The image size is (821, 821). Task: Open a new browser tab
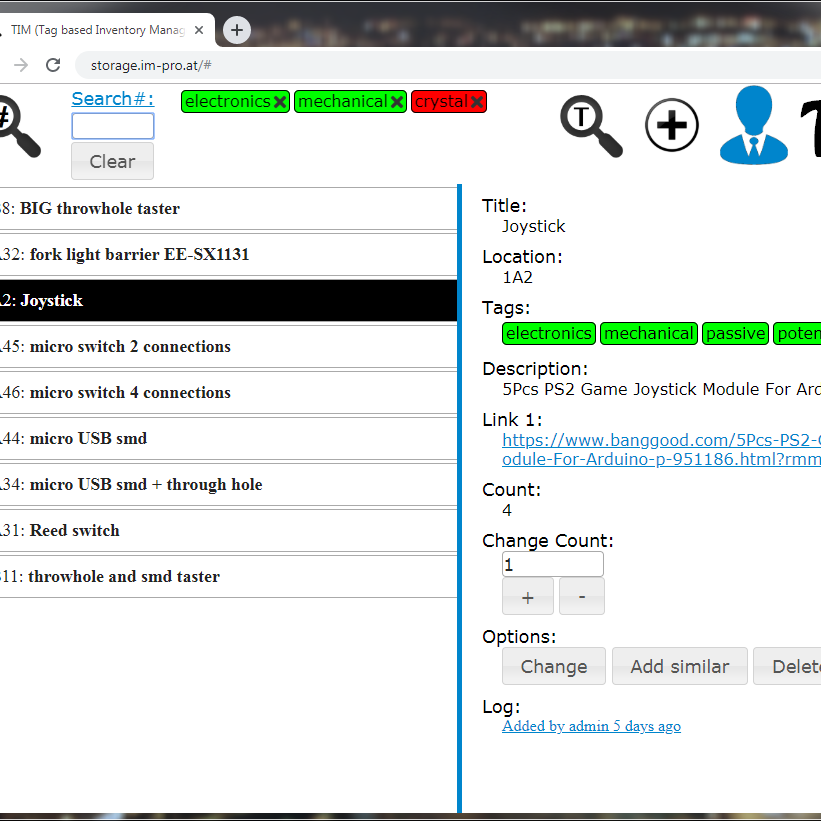tap(237, 30)
